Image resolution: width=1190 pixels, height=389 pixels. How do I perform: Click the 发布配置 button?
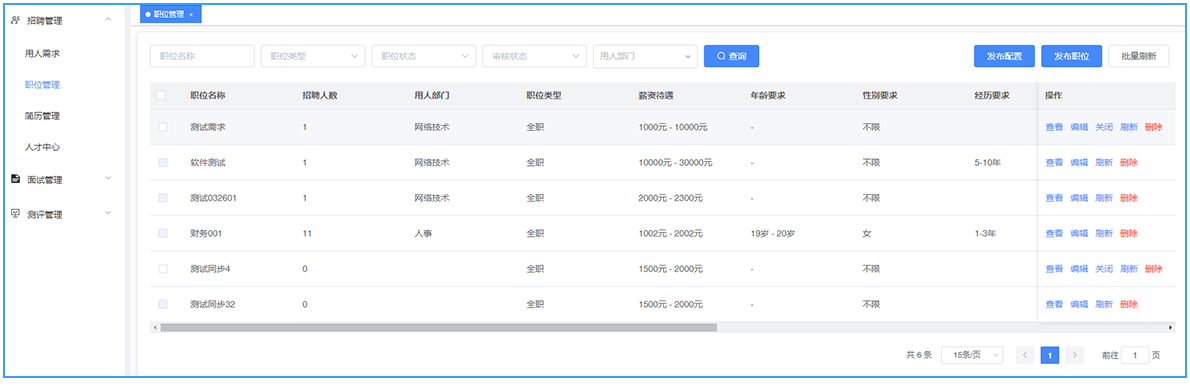[x=1004, y=56]
